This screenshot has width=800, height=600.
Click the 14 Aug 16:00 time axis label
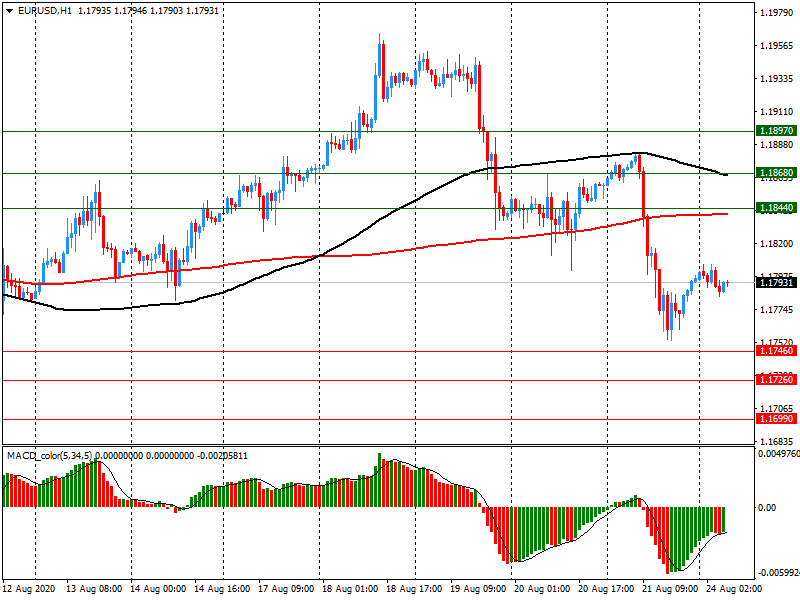(222, 589)
